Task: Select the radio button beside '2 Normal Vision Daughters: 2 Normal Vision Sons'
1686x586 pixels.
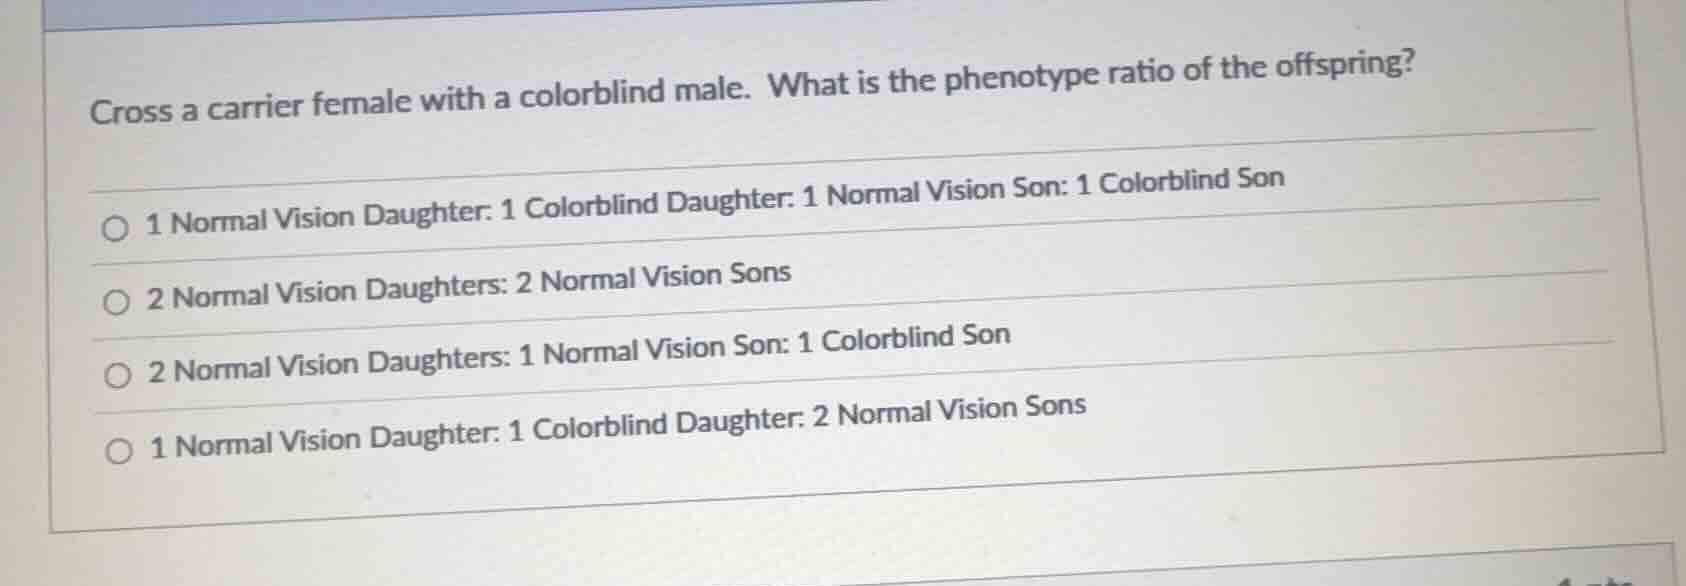Action: tap(117, 300)
